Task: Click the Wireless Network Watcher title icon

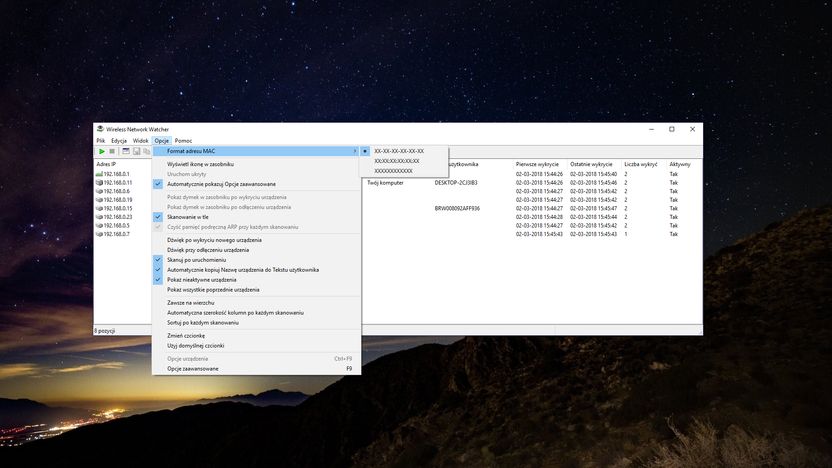Action: click(100, 129)
